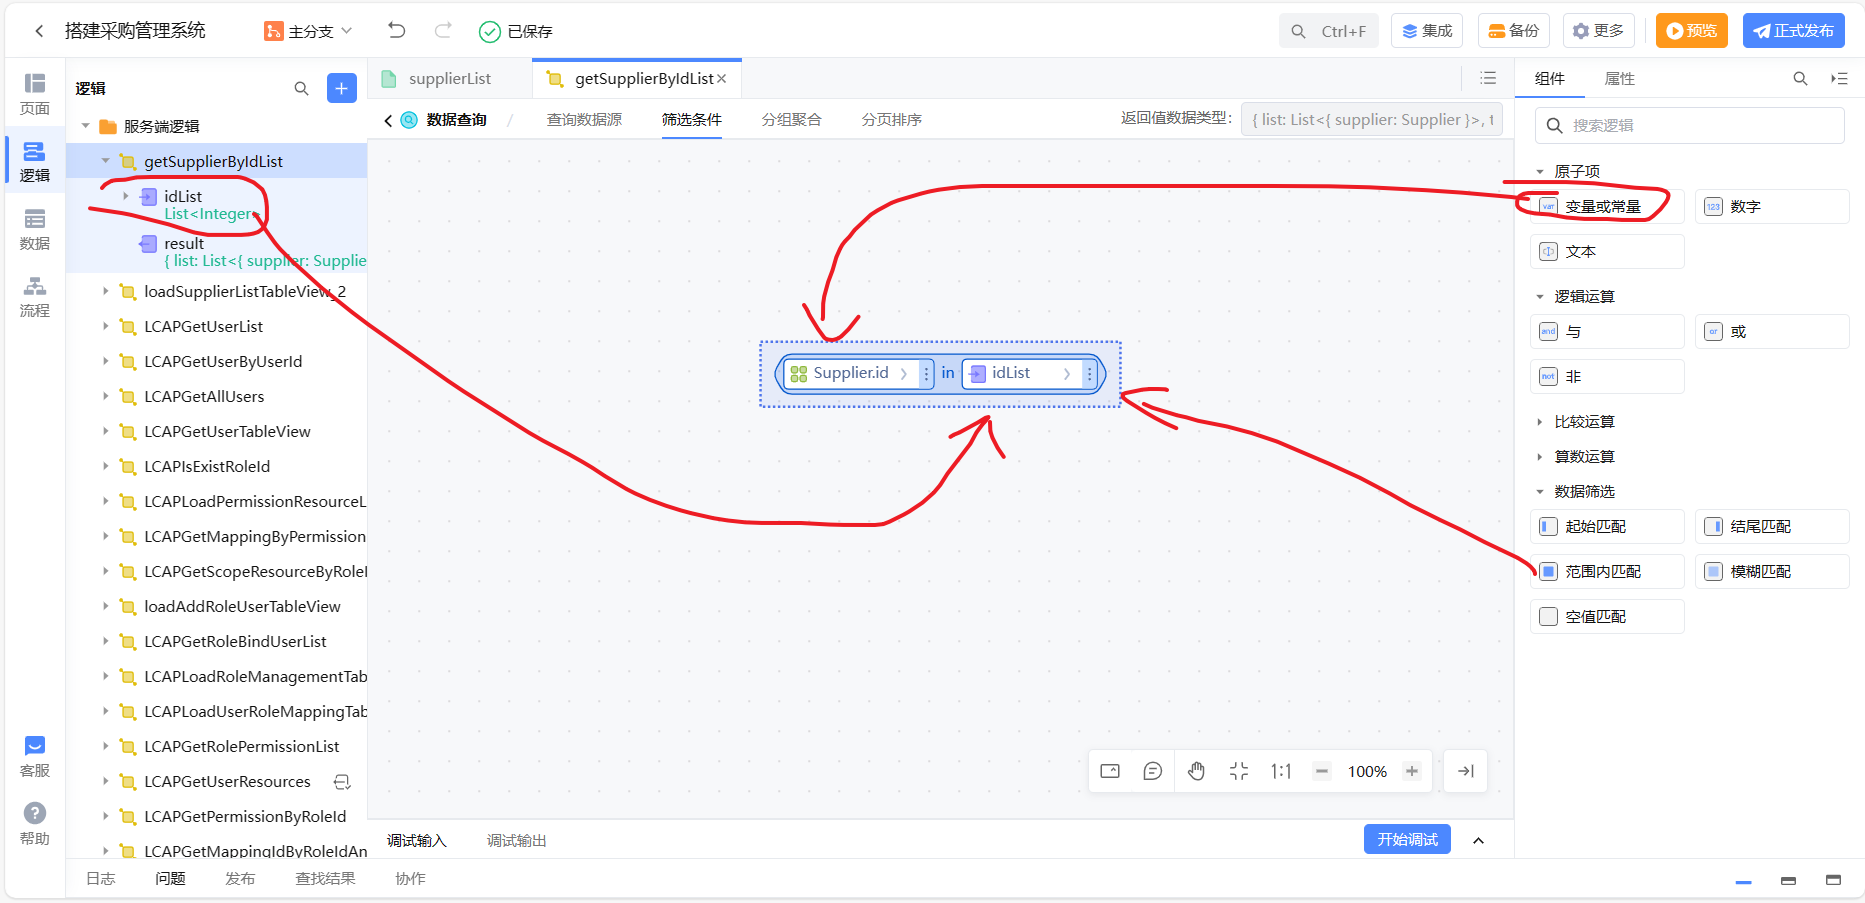
Task: Expand the idList parameter node
Action: click(126, 196)
